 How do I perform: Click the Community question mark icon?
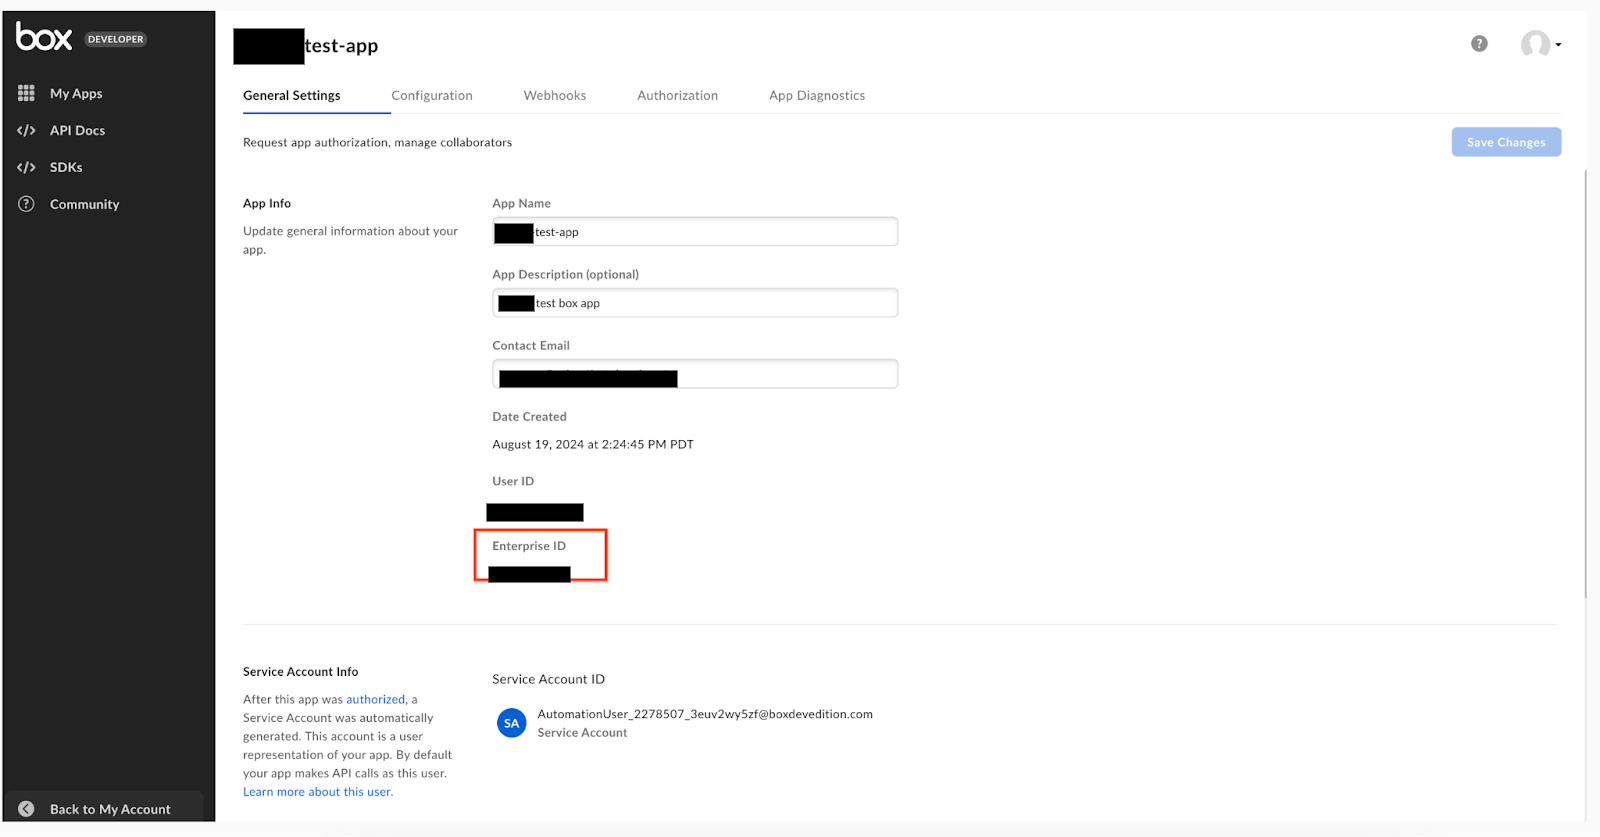(26, 204)
